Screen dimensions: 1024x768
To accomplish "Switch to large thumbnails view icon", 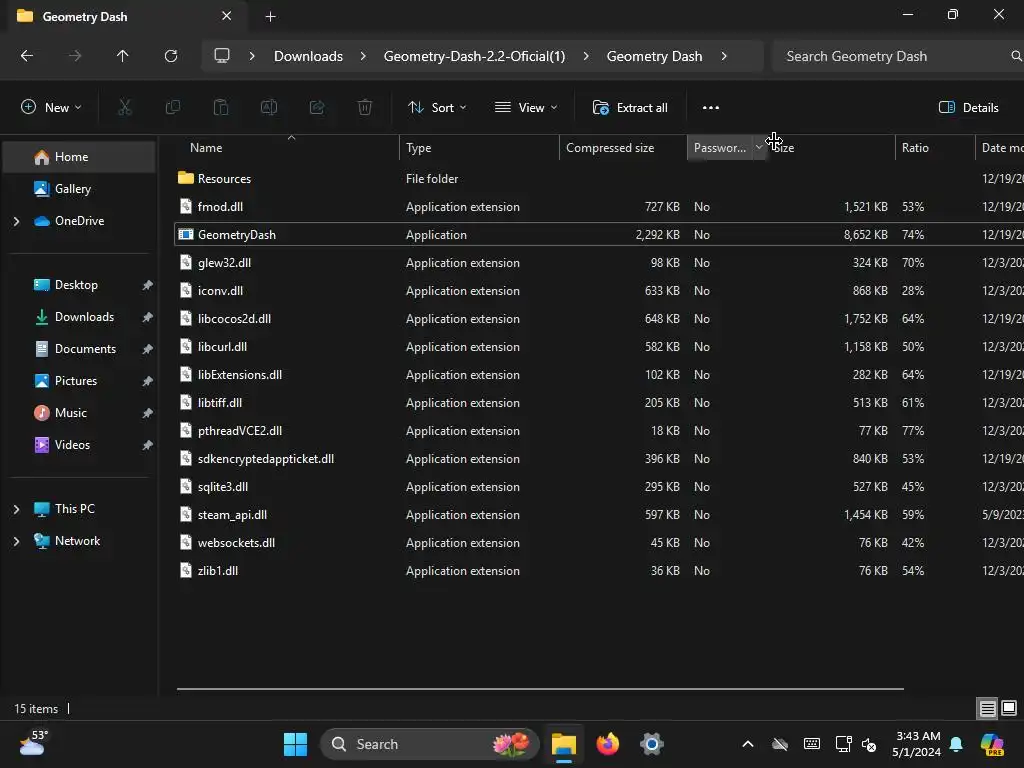I will (1009, 708).
